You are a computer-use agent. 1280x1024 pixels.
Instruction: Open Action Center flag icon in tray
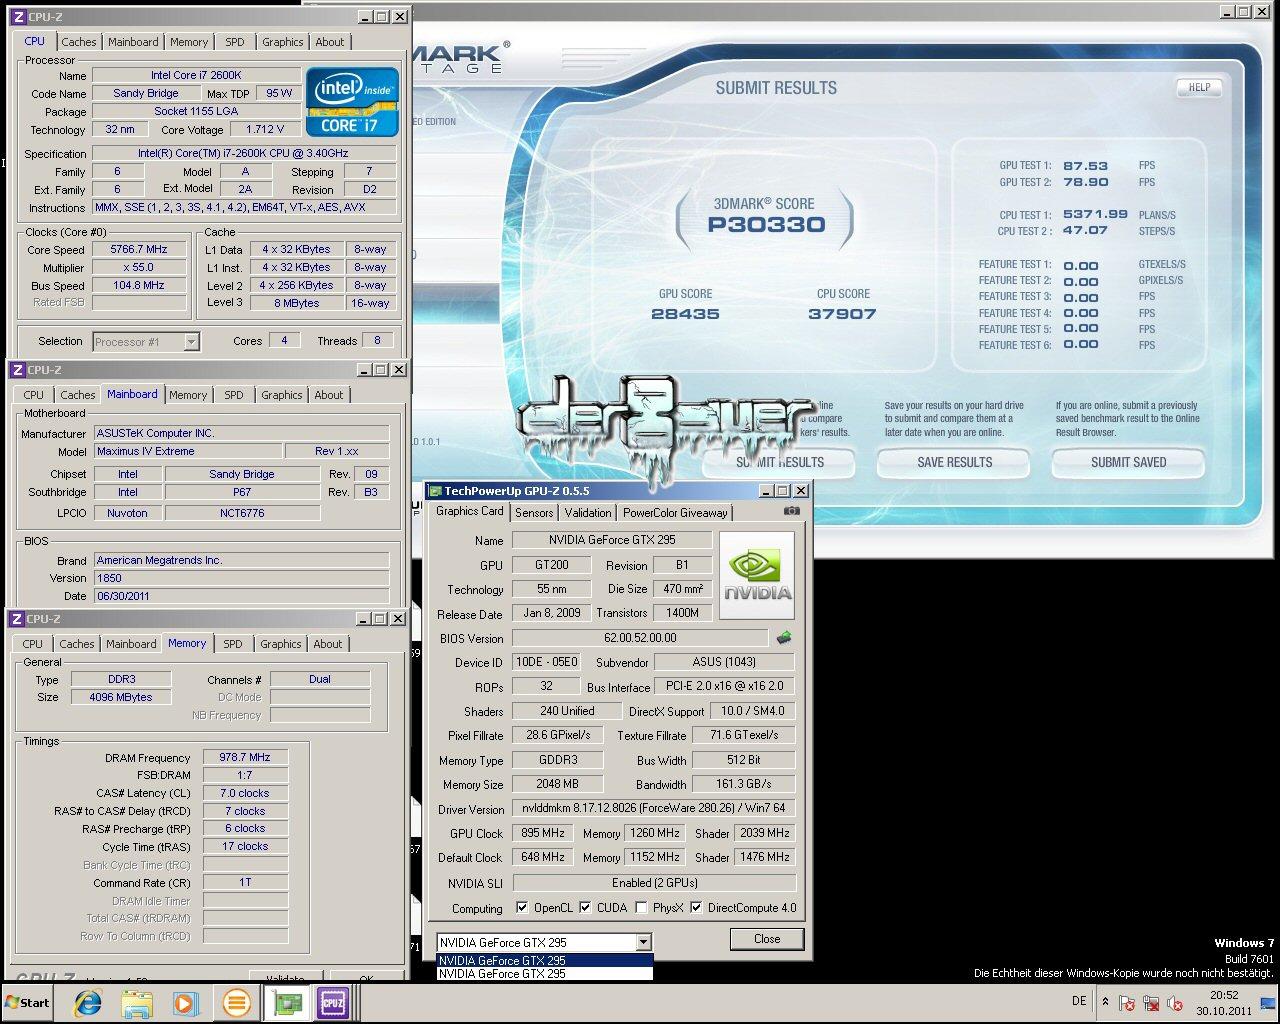pos(1126,1003)
